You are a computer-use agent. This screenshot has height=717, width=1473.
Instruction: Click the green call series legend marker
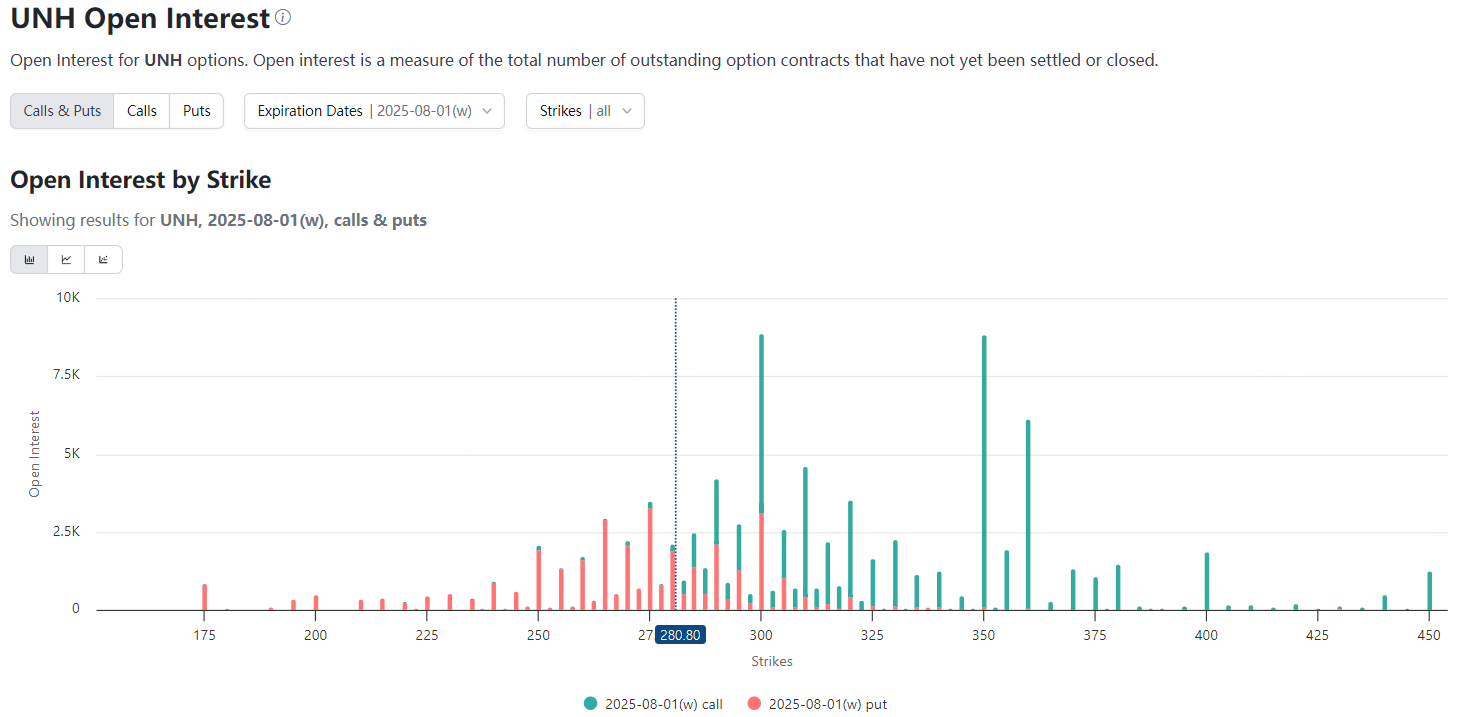point(590,703)
